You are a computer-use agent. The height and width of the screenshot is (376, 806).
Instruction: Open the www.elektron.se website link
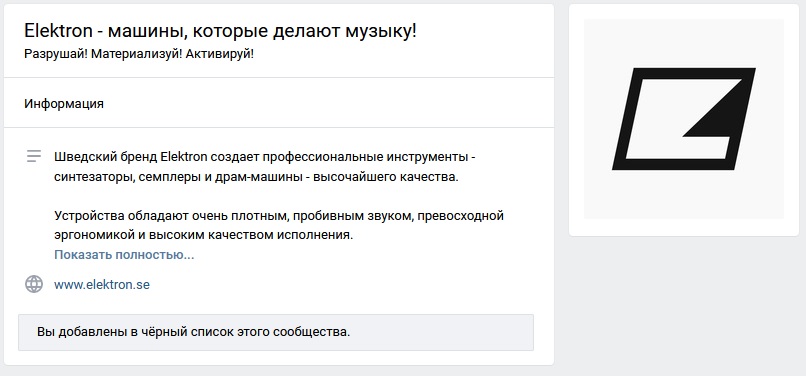(102, 284)
